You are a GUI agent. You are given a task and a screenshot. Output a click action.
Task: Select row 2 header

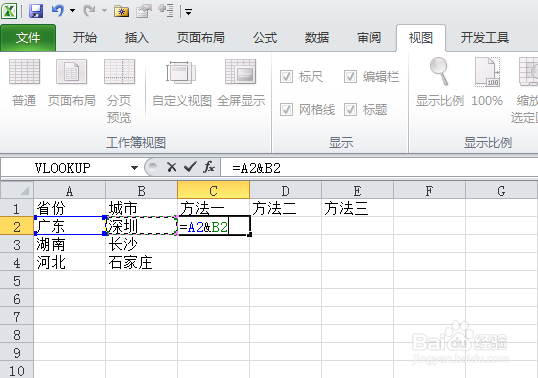[17, 226]
